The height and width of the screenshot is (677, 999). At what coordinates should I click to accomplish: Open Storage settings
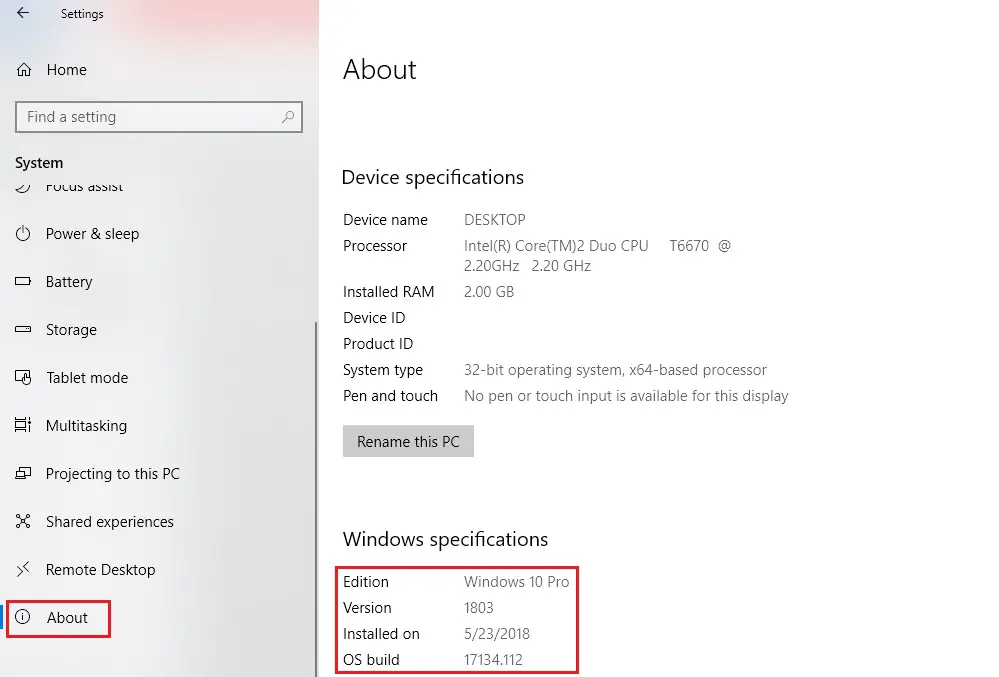[71, 330]
